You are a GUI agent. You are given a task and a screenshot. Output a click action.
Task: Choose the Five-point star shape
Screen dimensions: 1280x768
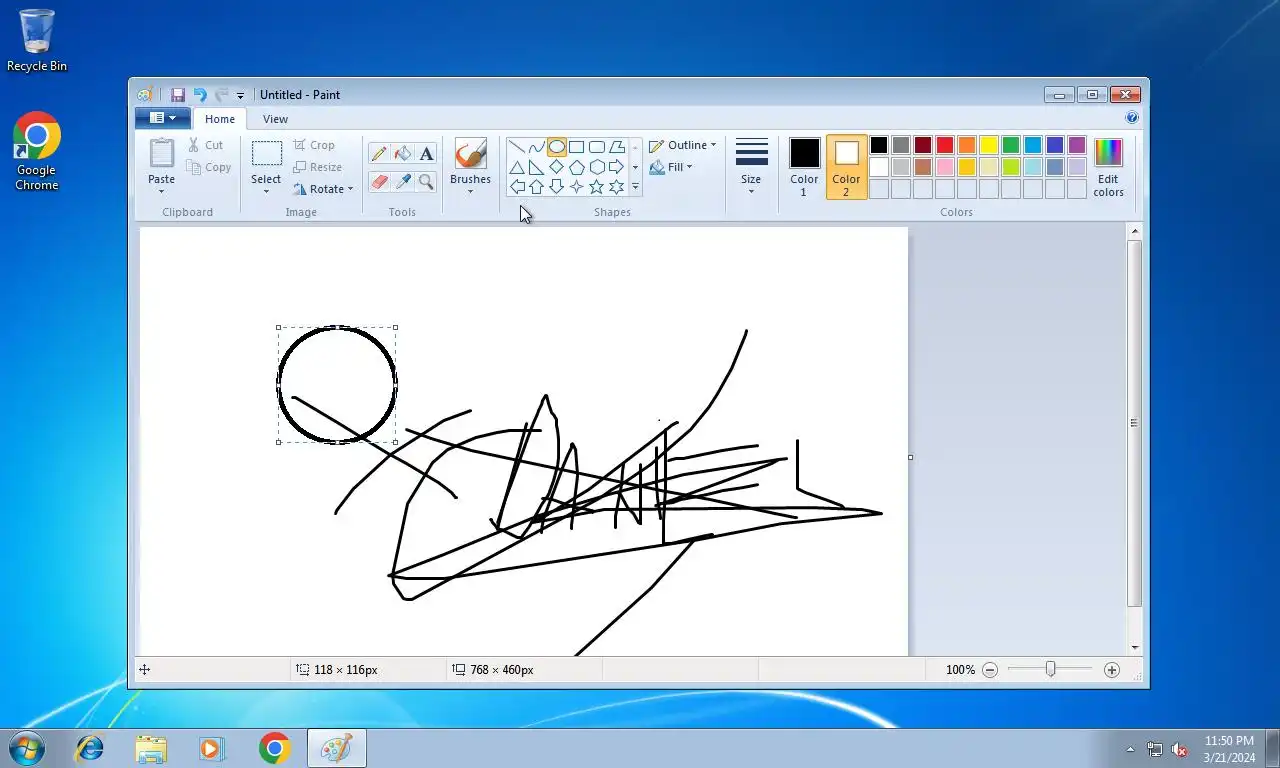click(x=597, y=187)
